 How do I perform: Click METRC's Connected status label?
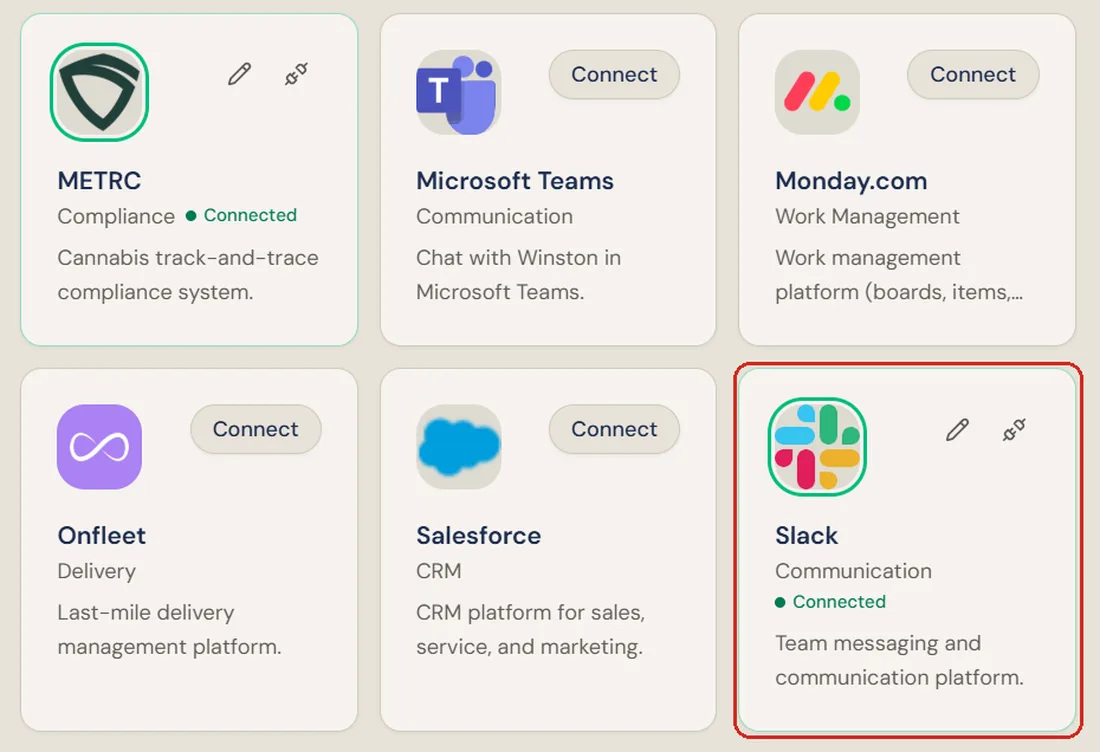tap(241, 215)
